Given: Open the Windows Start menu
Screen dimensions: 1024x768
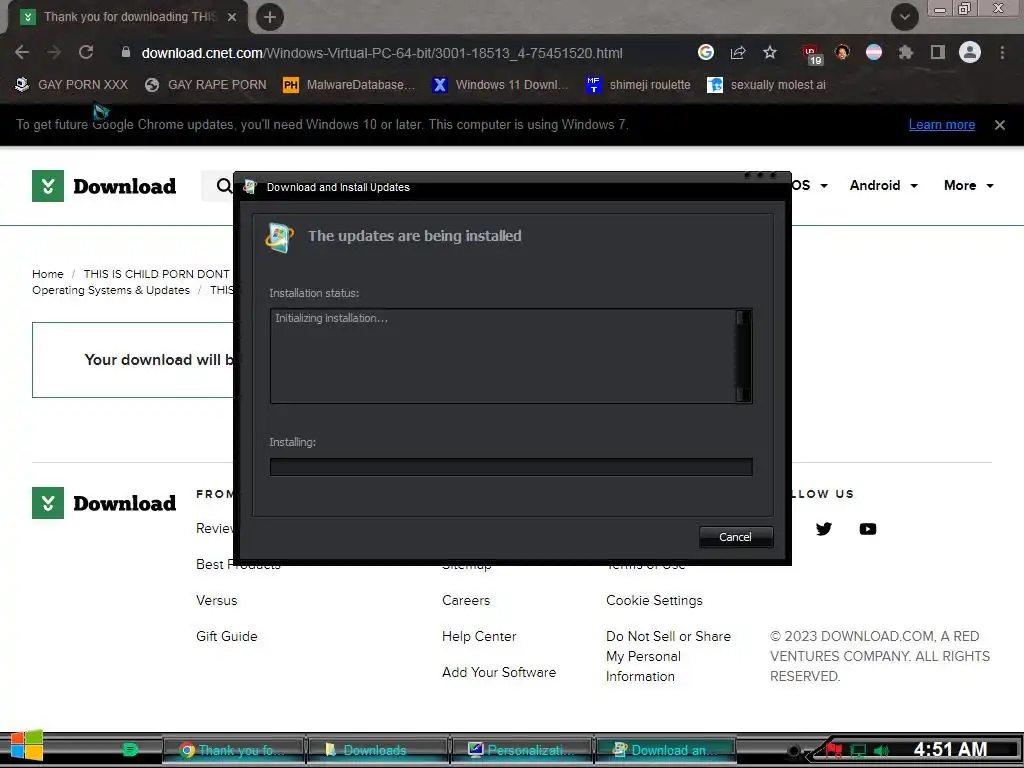Looking at the screenshot, I should 27,746.
